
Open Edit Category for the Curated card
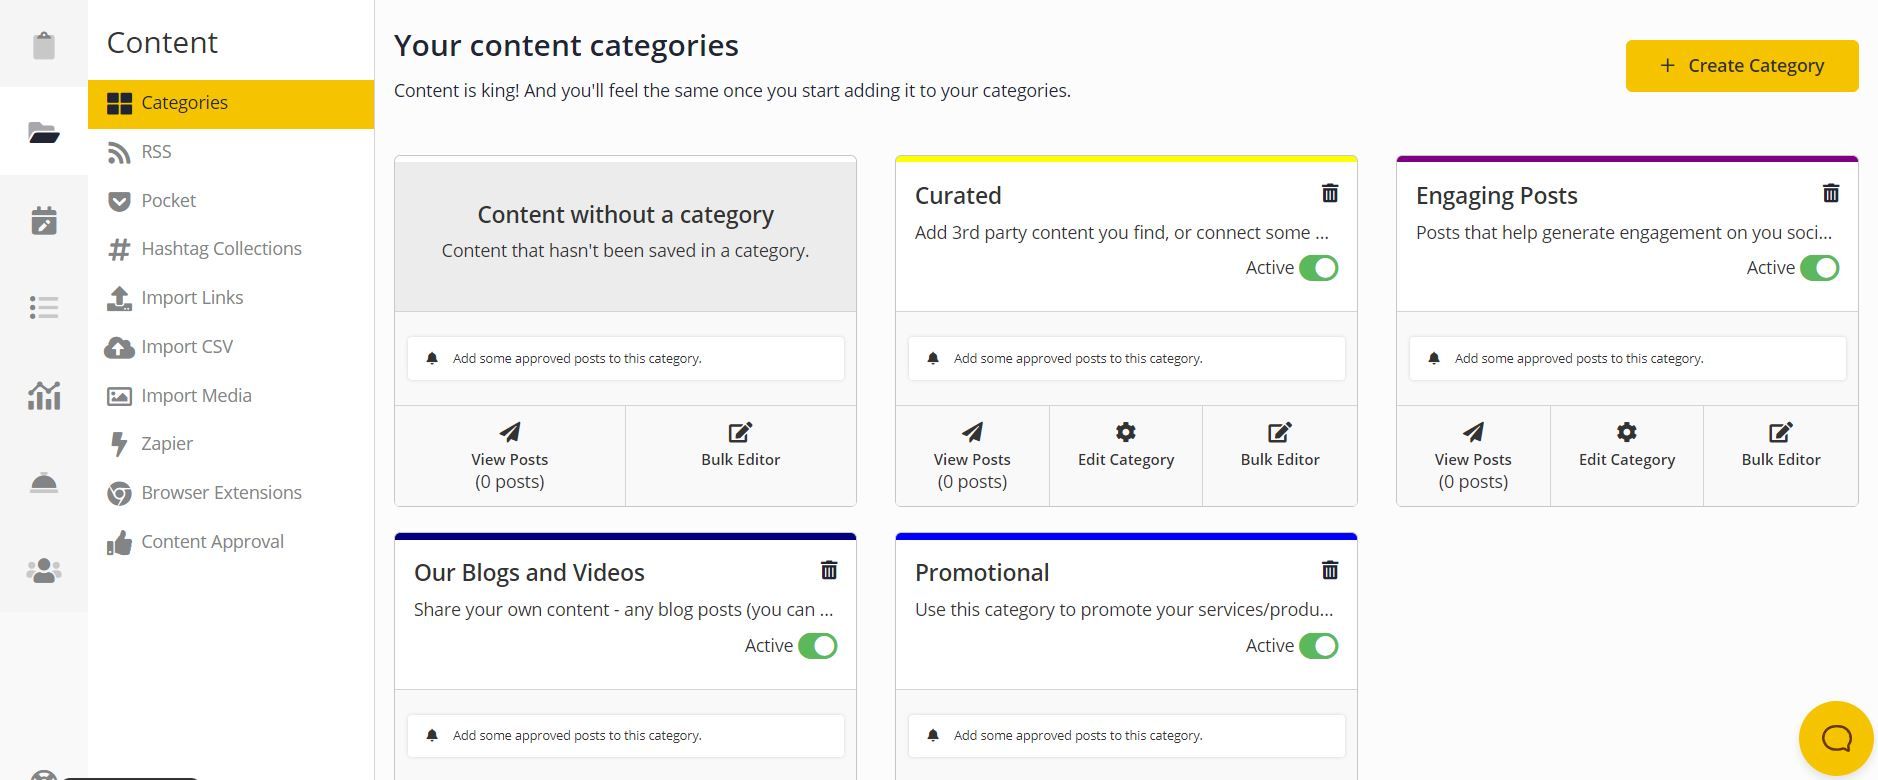(x=1125, y=445)
